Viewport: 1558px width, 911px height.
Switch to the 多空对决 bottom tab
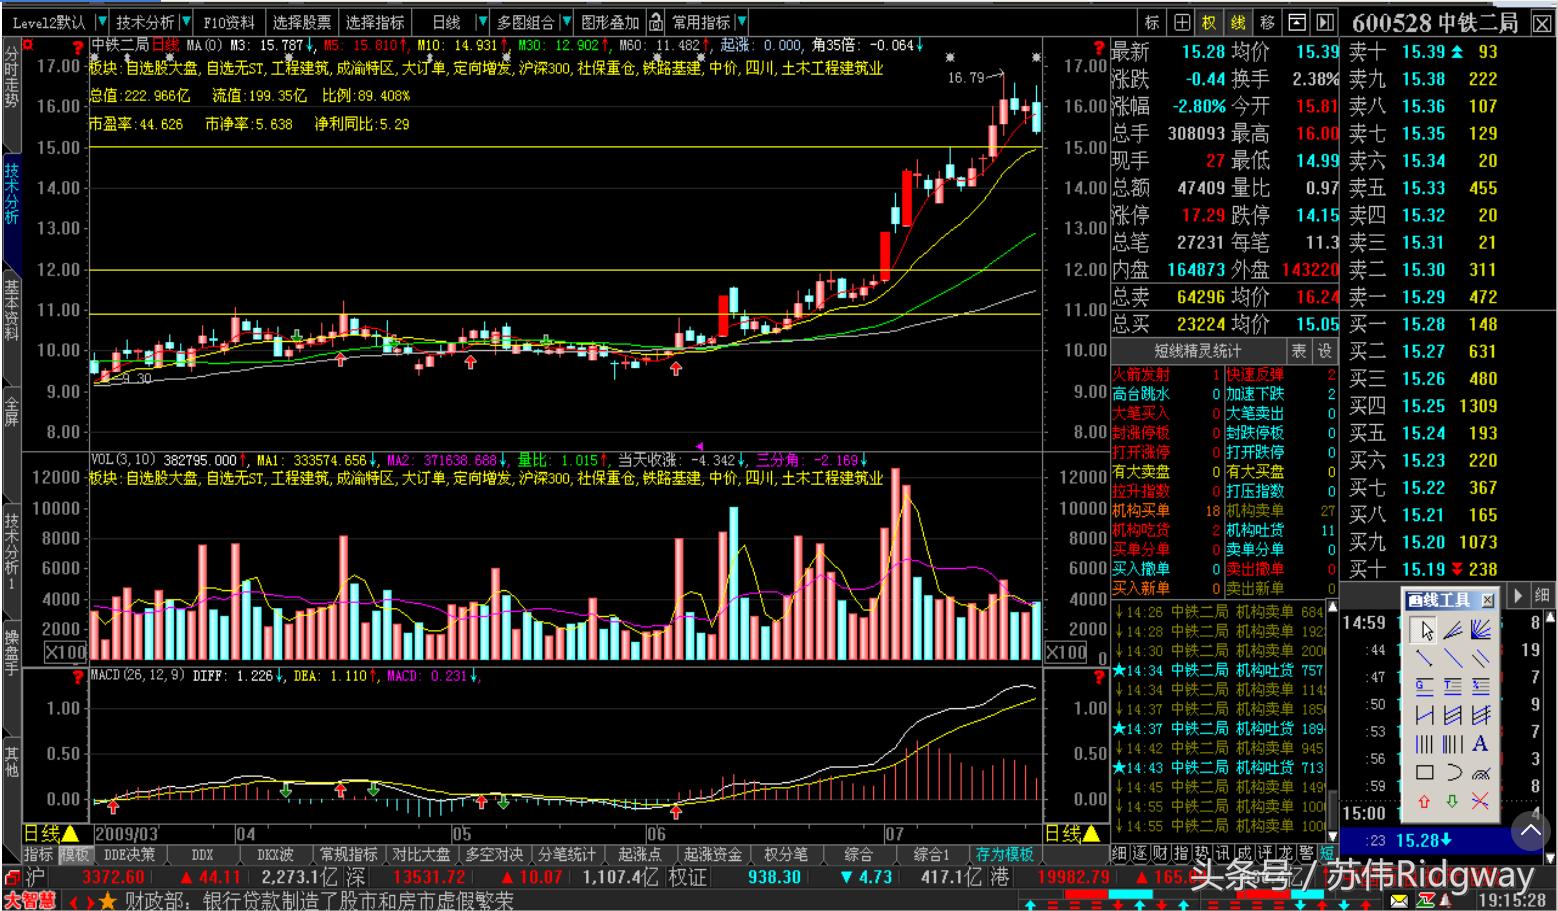tap(494, 855)
